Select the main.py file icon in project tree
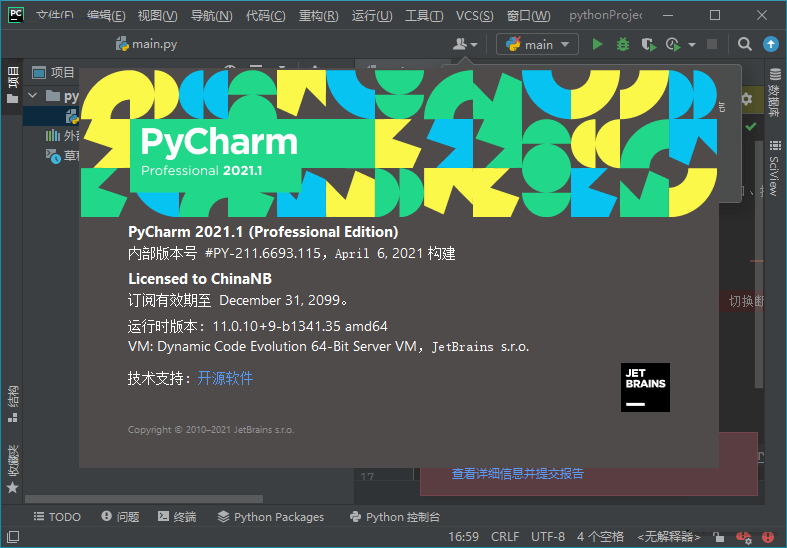787x548 pixels. [72, 116]
